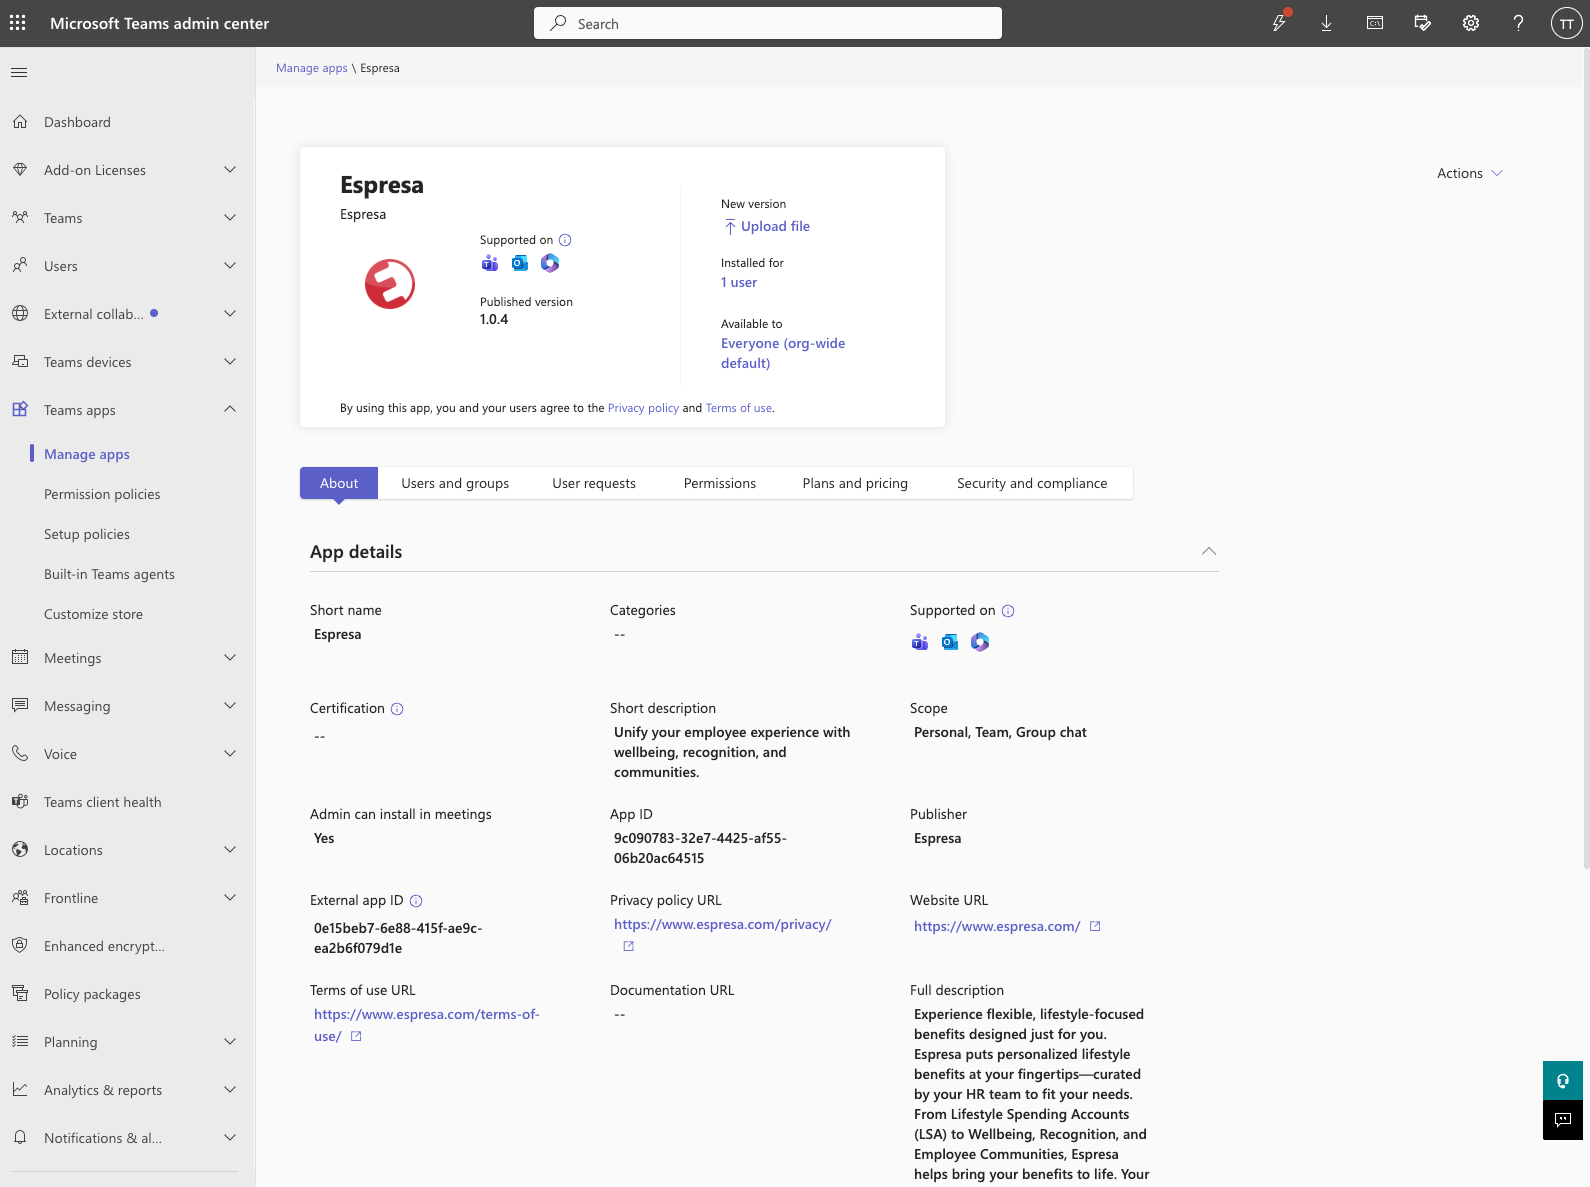Open Built-in Teams agents in sidebar
The image size is (1590, 1187).
109,574
